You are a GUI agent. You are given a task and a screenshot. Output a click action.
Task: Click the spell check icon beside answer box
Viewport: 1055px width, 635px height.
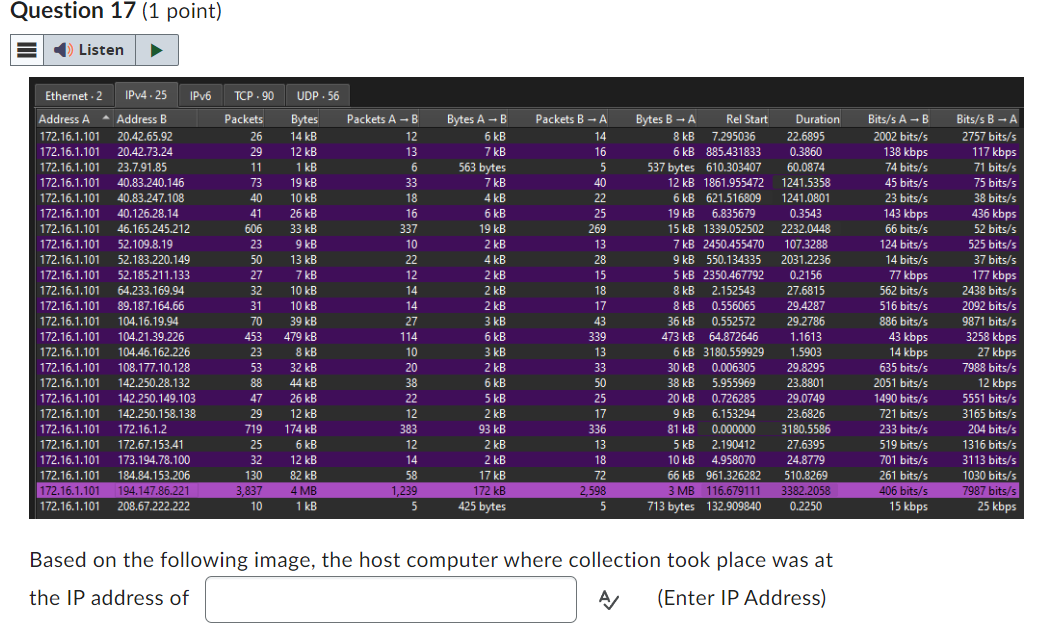tap(610, 597)
